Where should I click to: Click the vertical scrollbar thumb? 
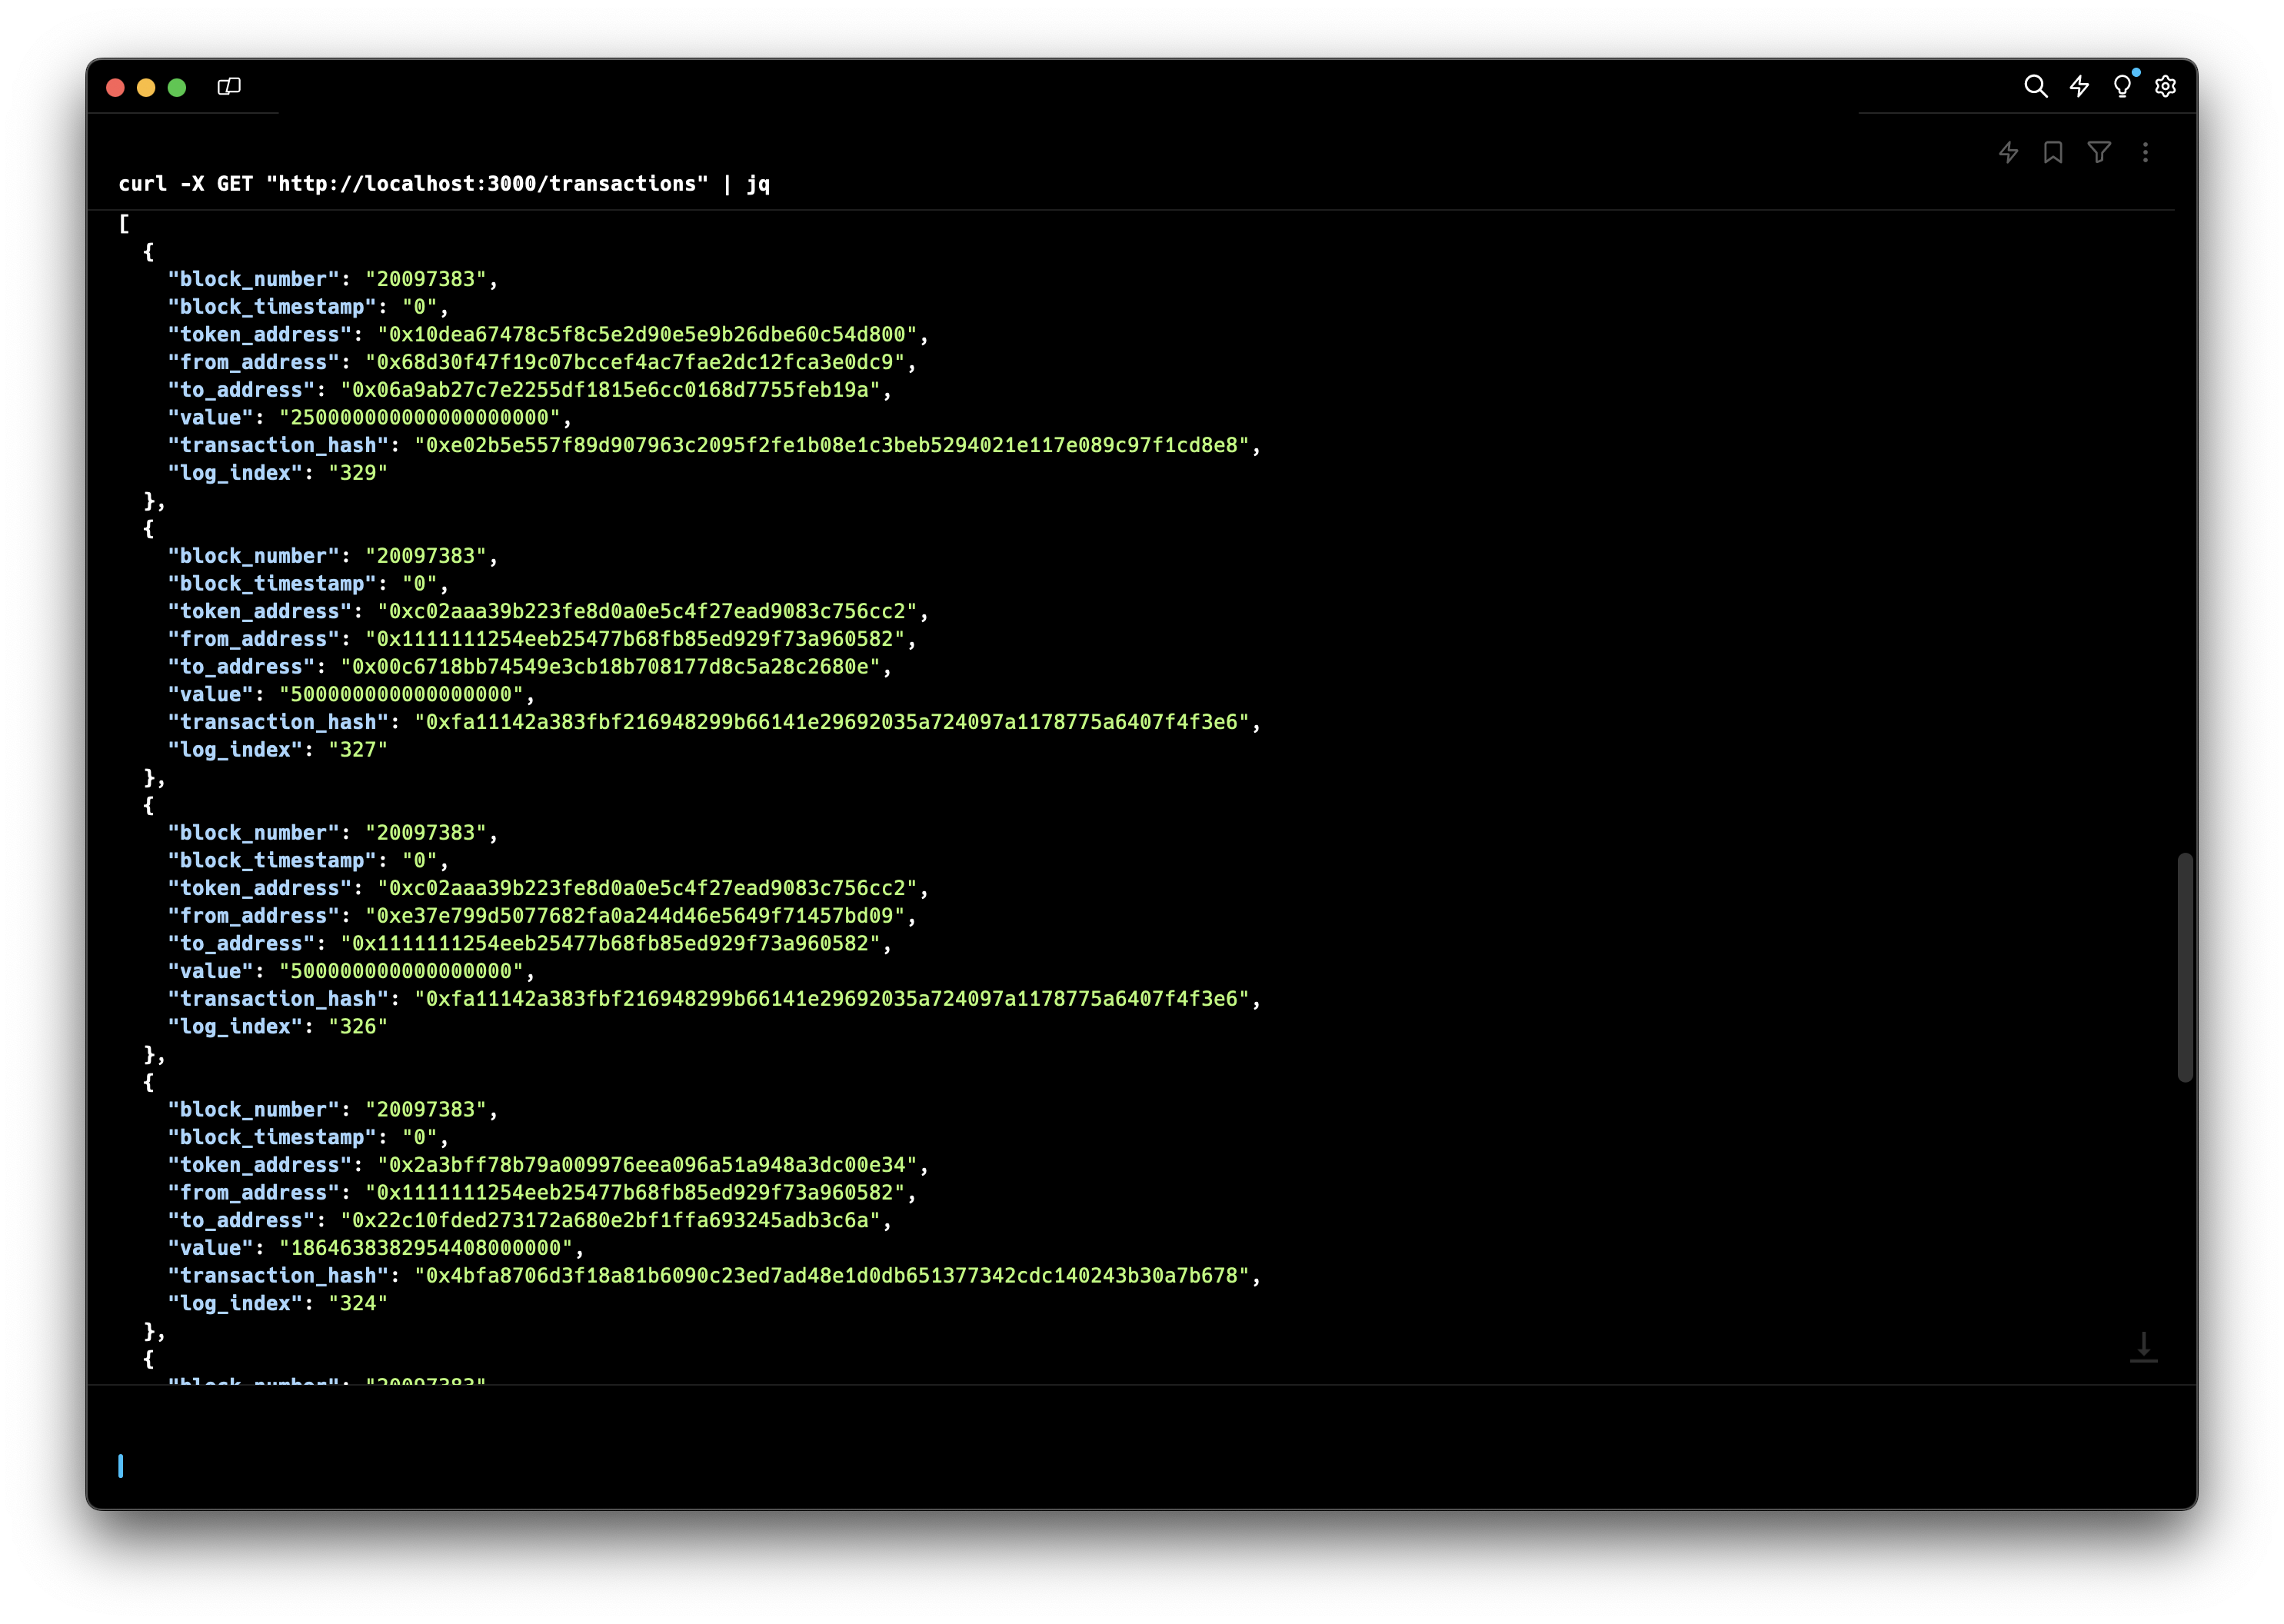pyautogui.click(x=2185, y=967)
